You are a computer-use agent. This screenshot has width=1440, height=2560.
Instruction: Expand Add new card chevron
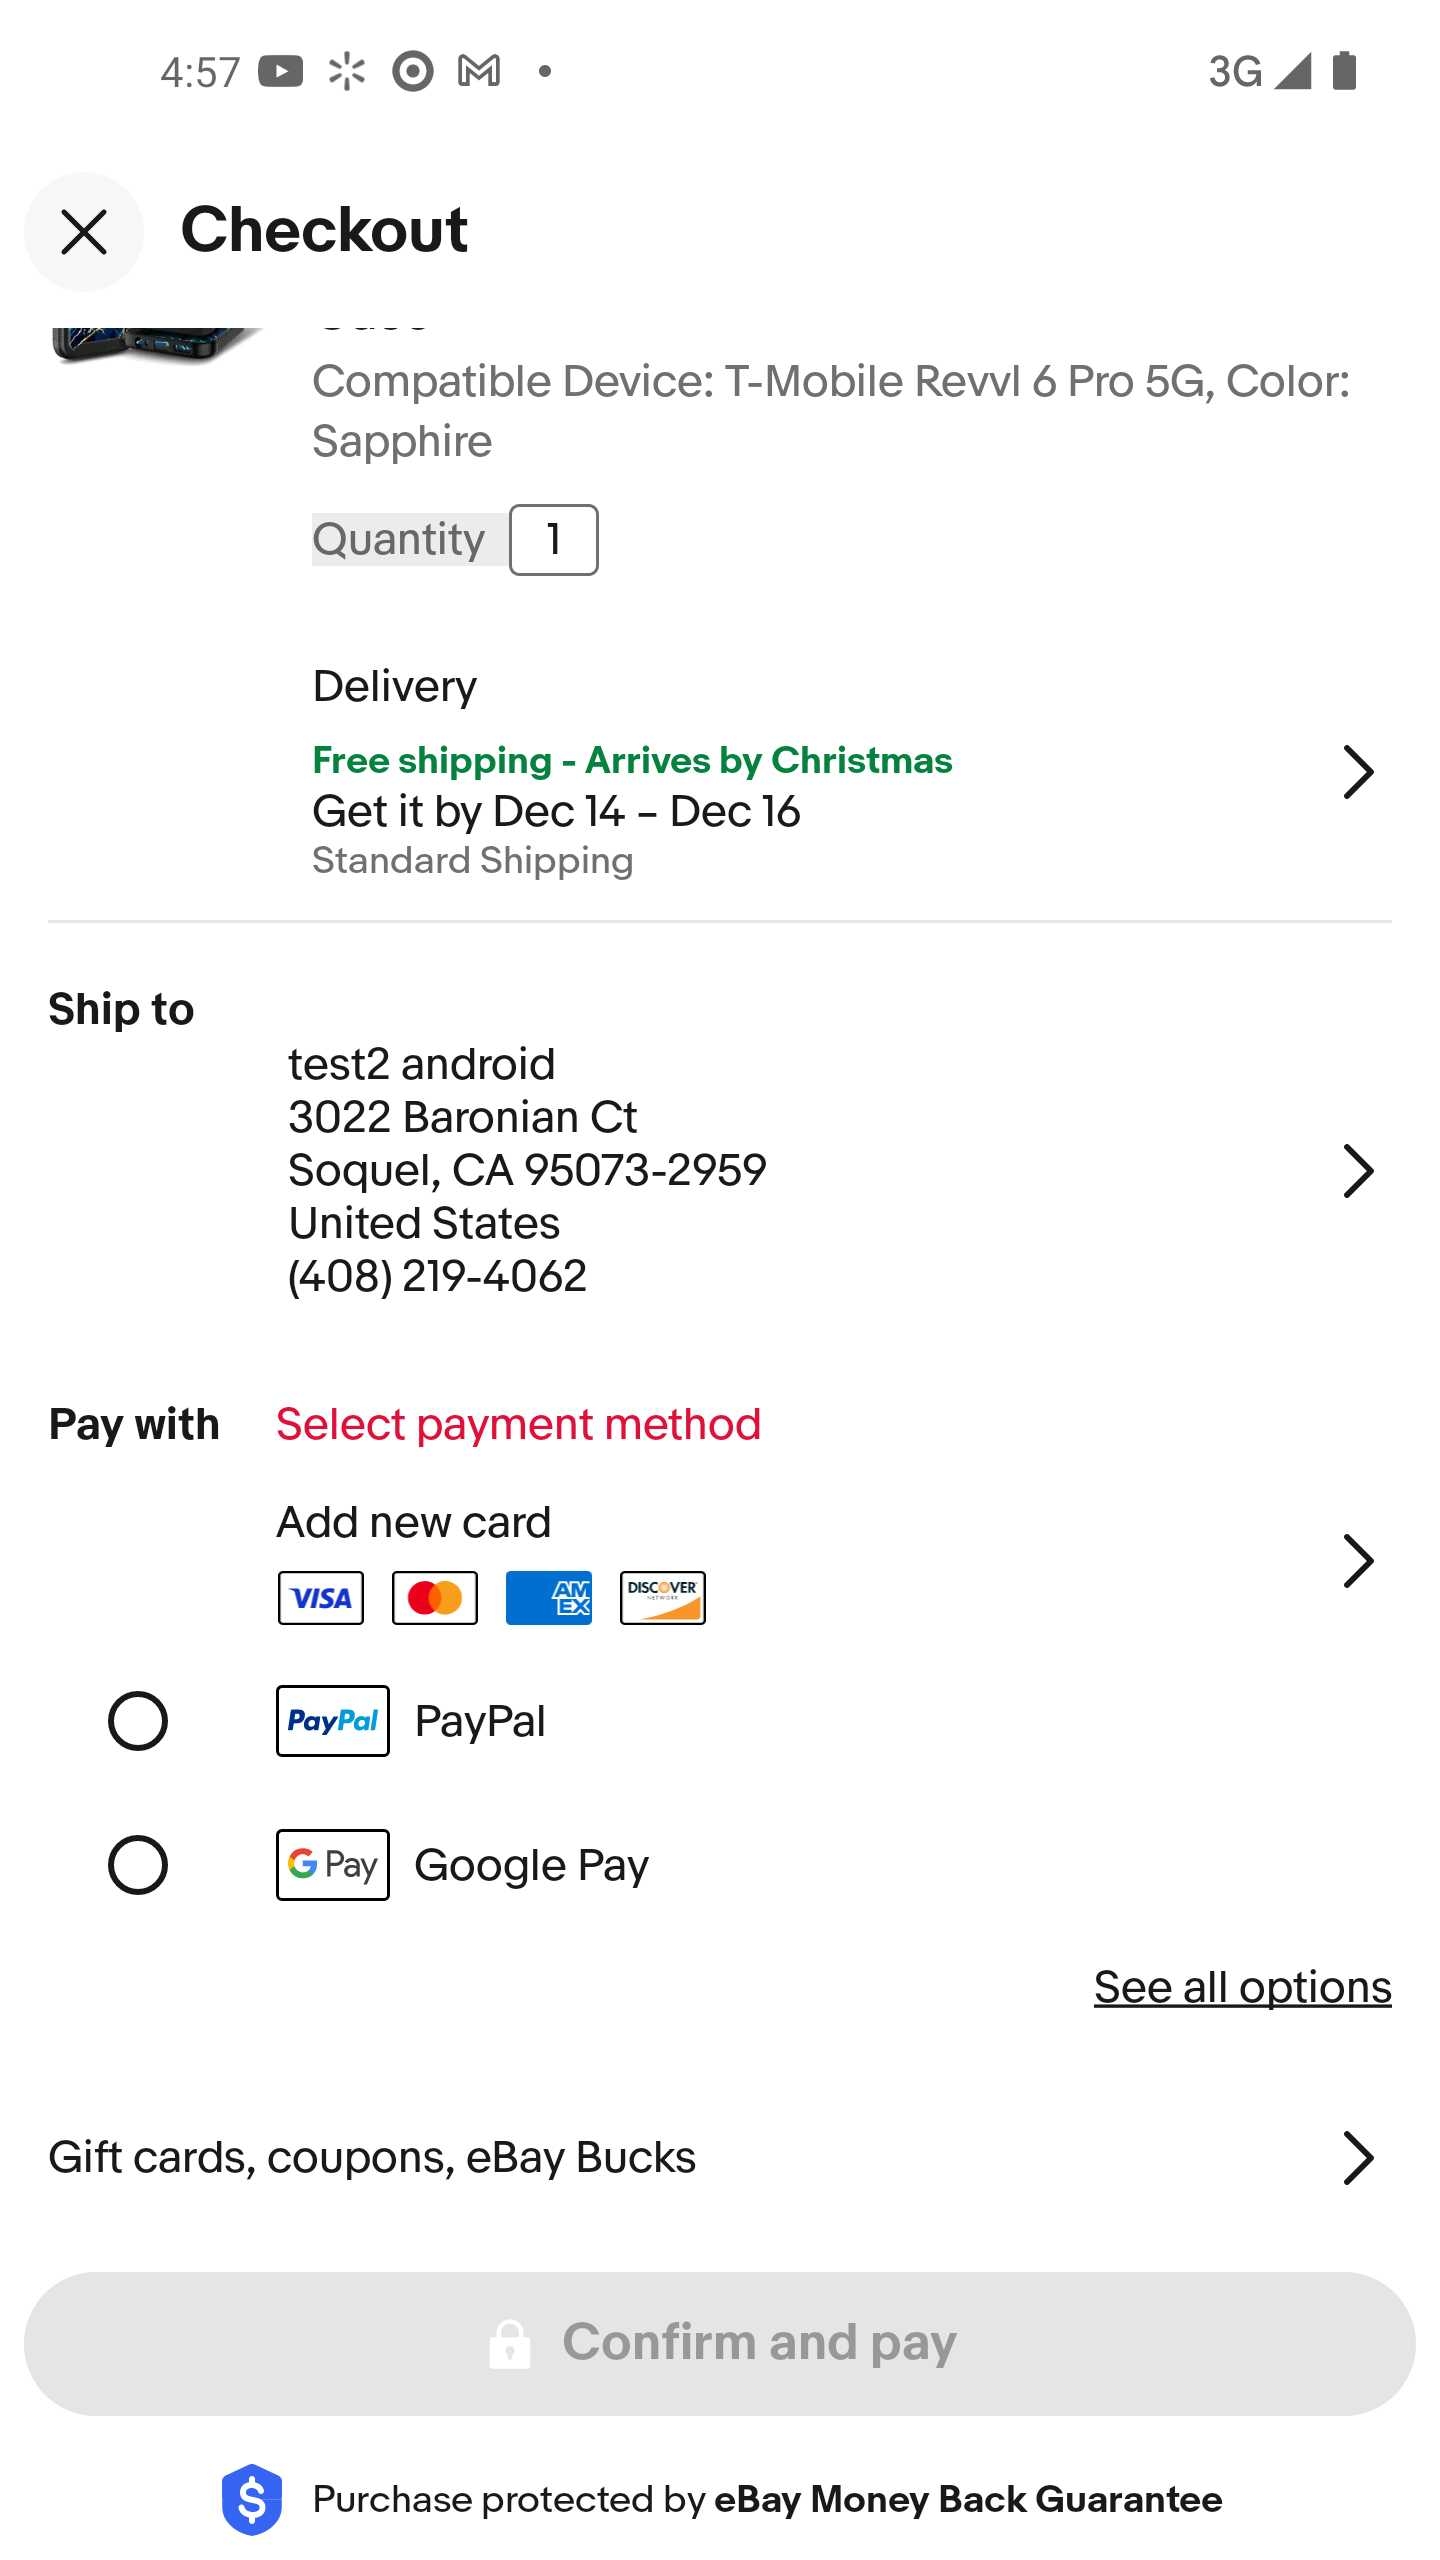coord(1357,1561)
